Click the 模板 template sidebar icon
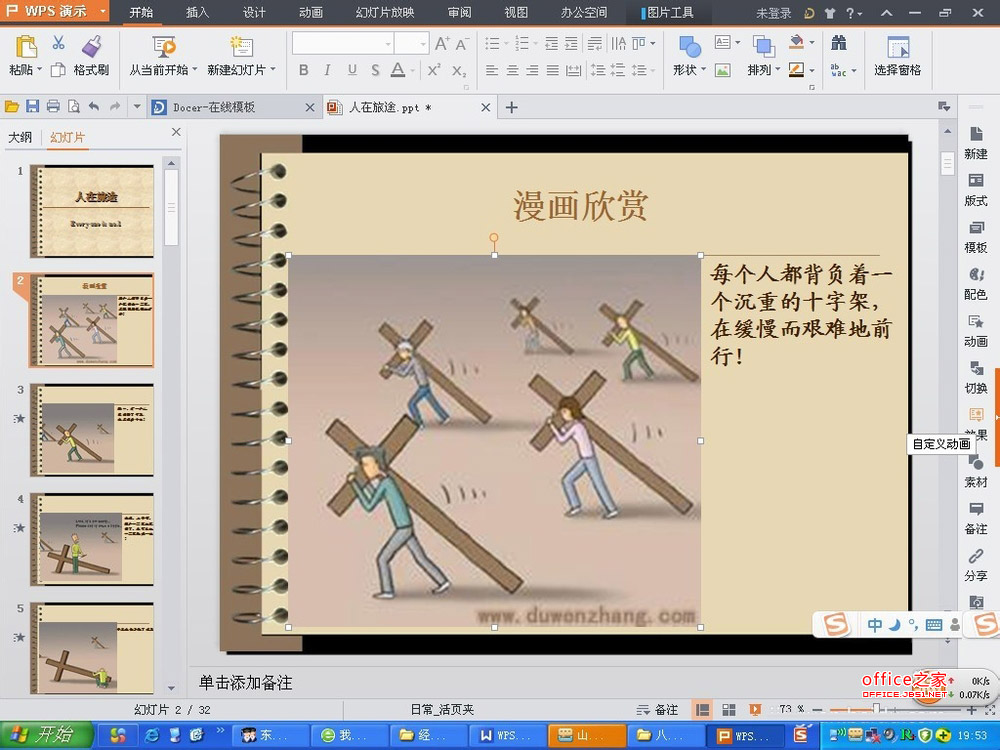Screen dimensions: 1000x750 [x=976, y=236]
